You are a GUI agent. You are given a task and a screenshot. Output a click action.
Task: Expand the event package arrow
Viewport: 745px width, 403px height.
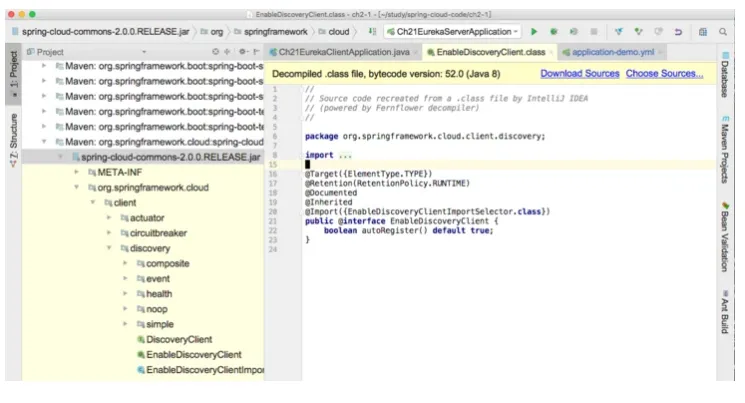125,278
